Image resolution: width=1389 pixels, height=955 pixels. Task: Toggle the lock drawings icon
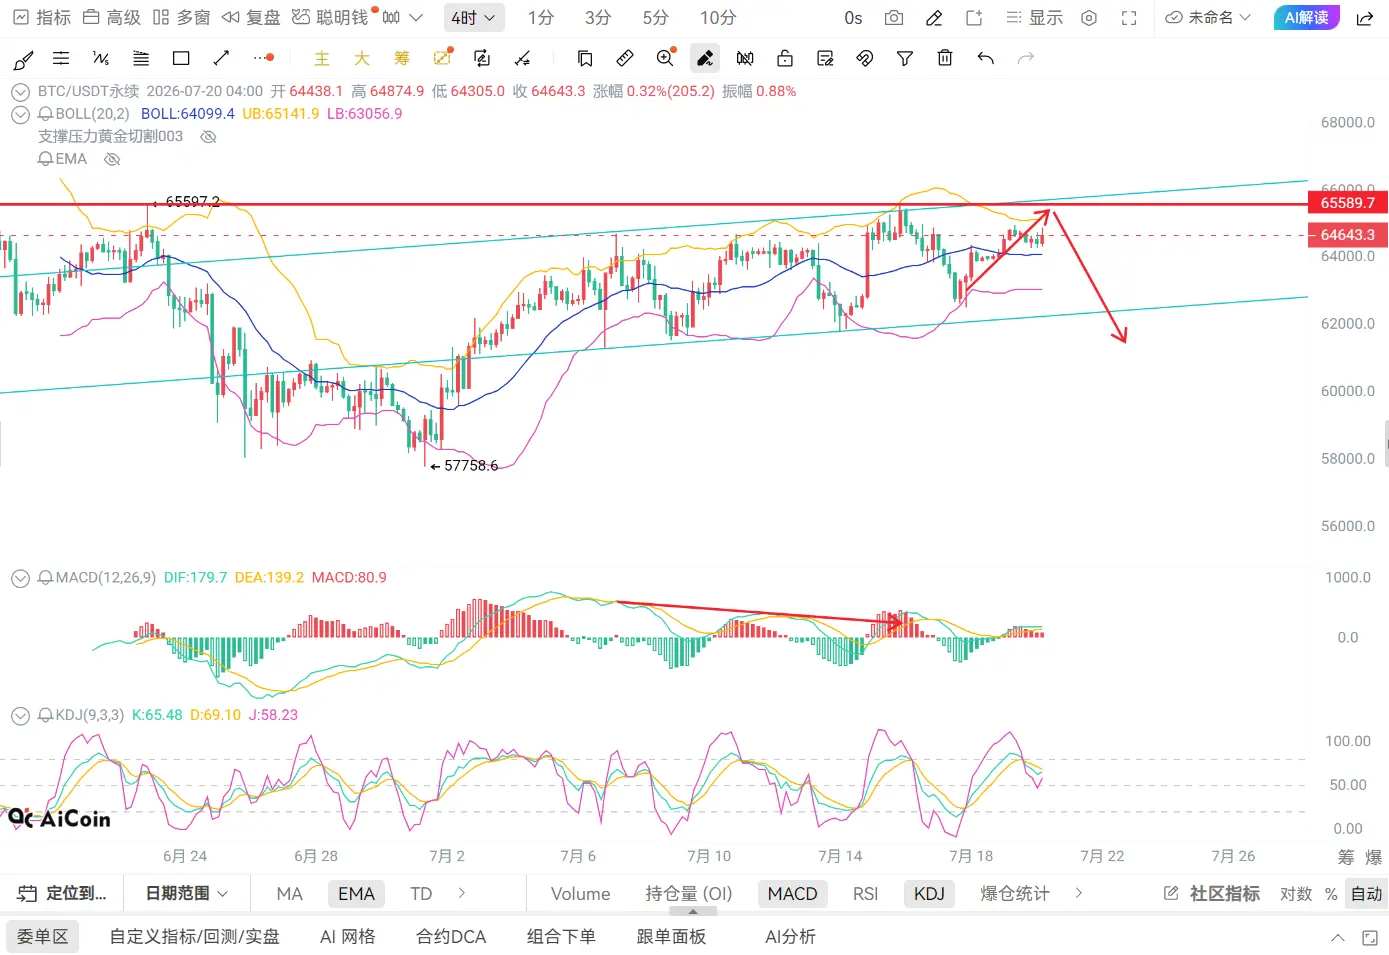coord(785,59)
